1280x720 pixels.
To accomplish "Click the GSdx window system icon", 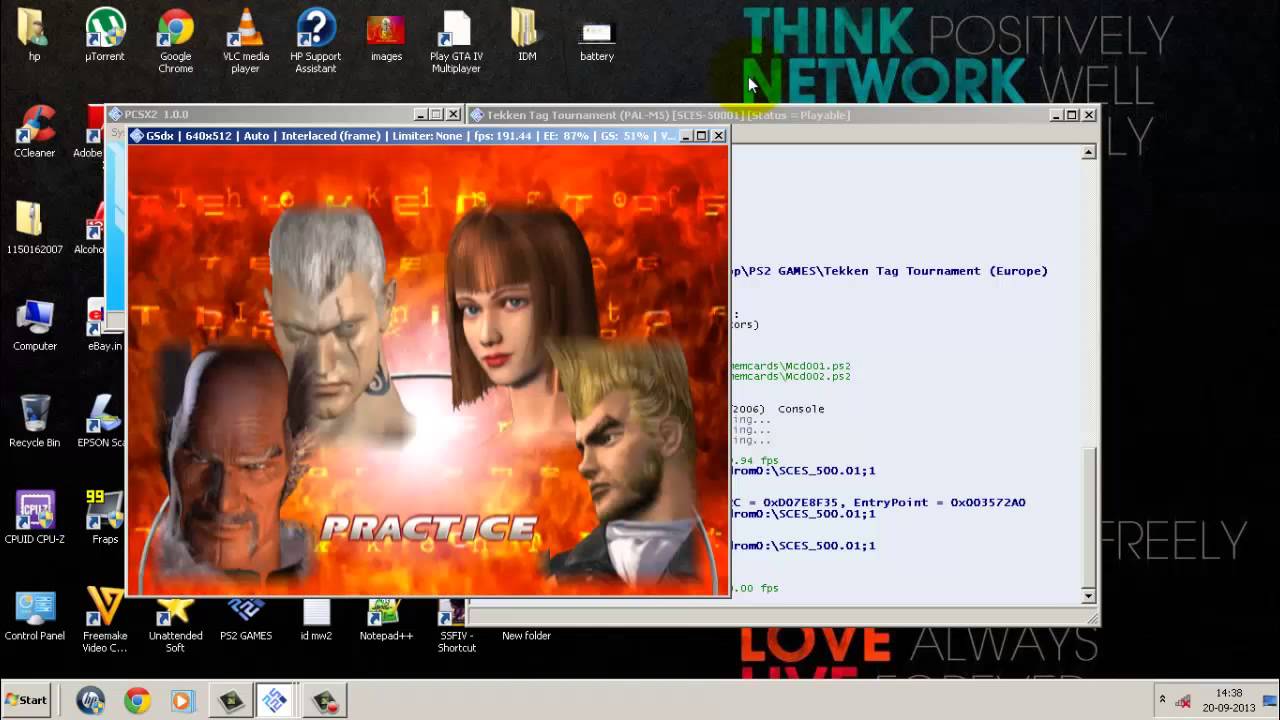I will coord(137,136).
